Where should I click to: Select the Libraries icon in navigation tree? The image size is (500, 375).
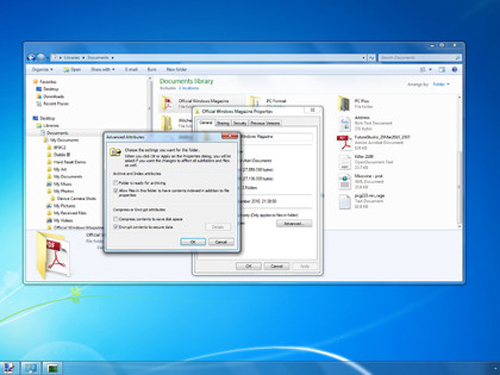click(x=39, y=126)
